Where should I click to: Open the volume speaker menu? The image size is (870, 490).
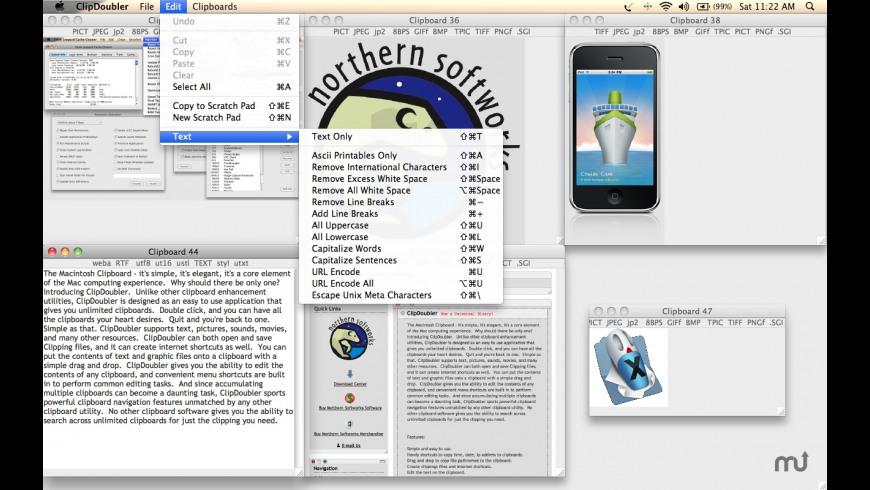pyautogui.click(x=684, y=7)
